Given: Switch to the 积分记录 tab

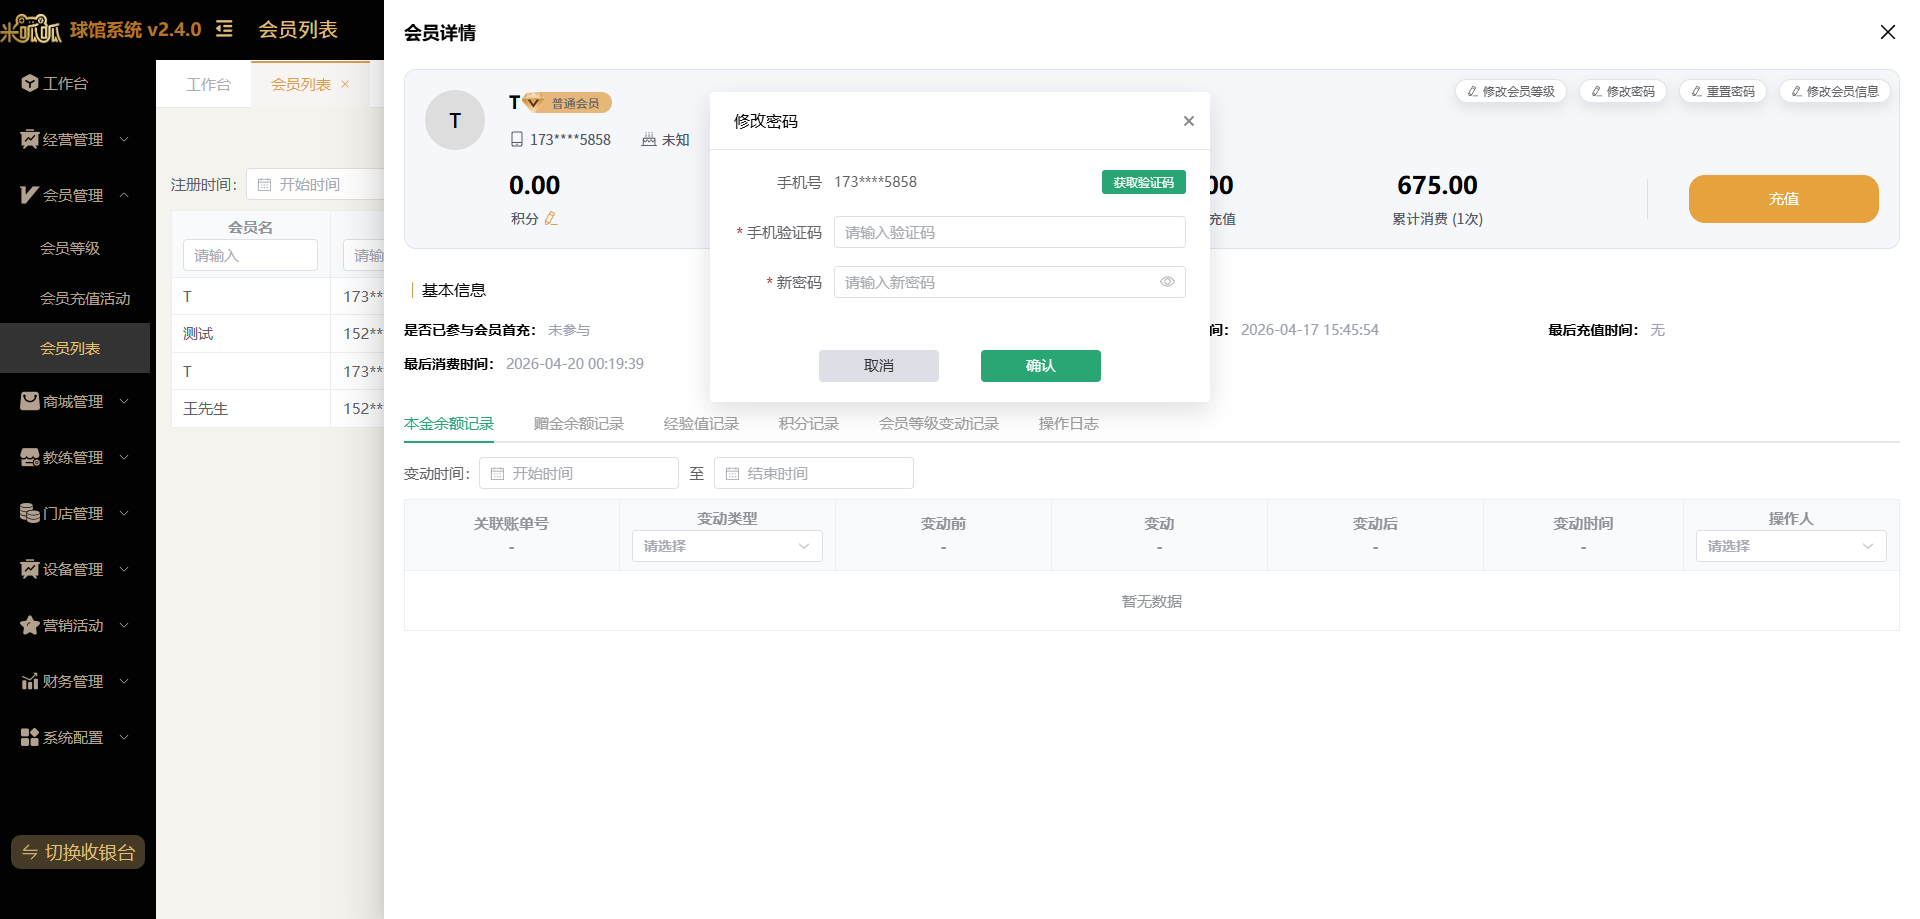Looking at the screenshot, I should tap(809, 424).
